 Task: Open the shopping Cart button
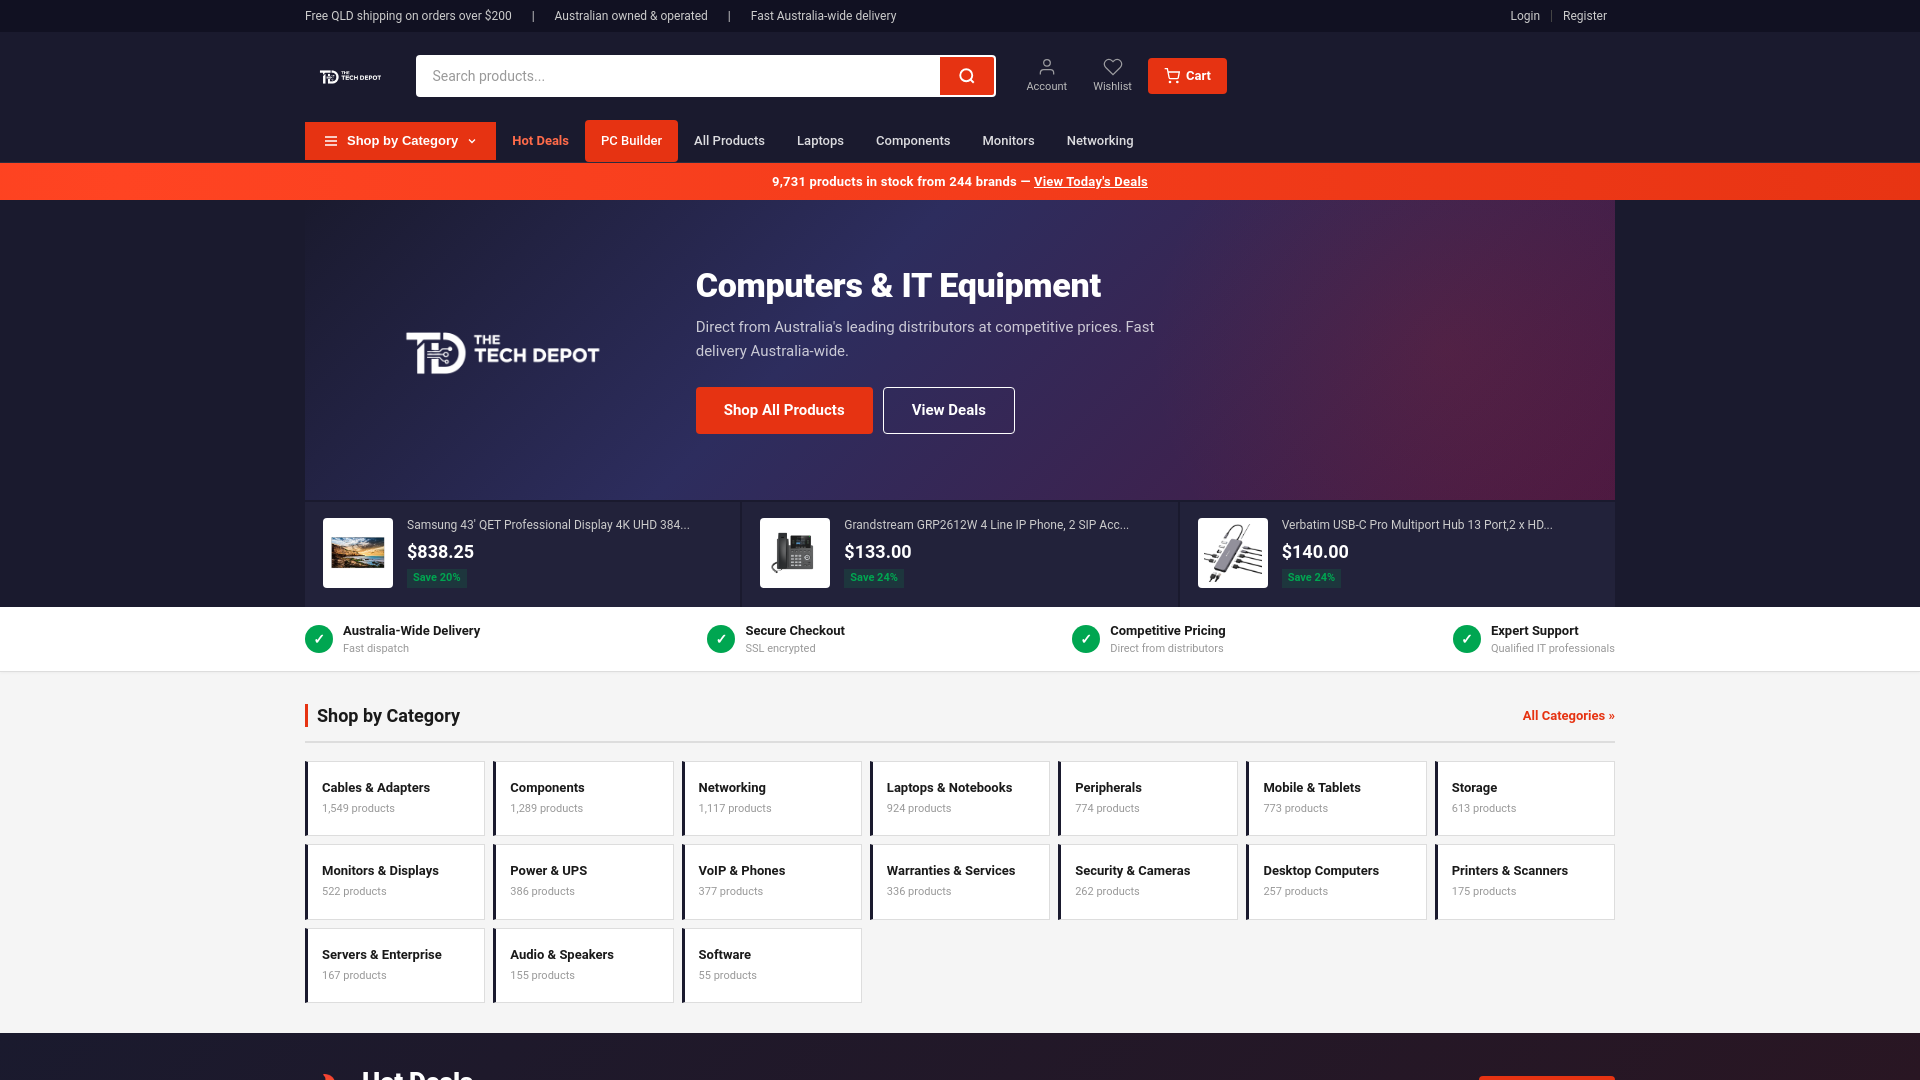(x=1187, y=76)
